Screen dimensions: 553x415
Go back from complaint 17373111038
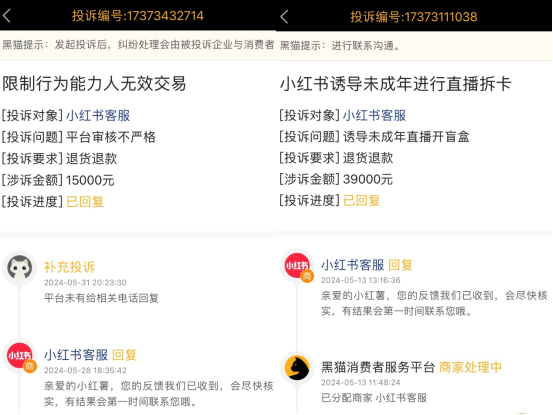coord(284,17)
